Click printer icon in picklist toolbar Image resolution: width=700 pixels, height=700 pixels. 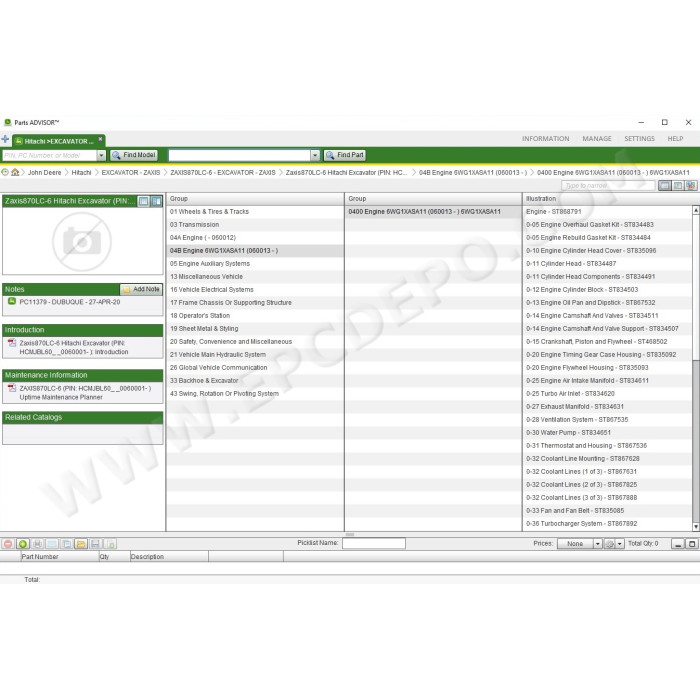click(x=38, y=544)
